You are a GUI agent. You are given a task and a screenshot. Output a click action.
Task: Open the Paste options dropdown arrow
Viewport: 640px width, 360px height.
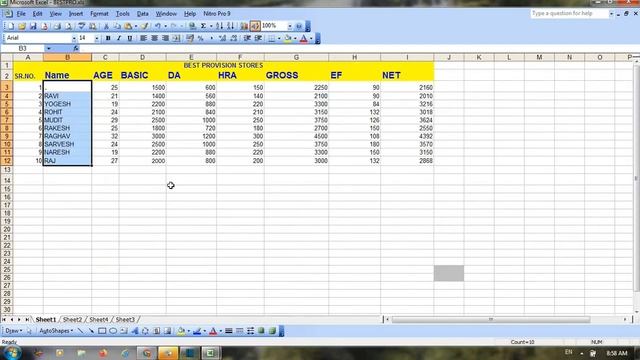(x=136, y=26)
